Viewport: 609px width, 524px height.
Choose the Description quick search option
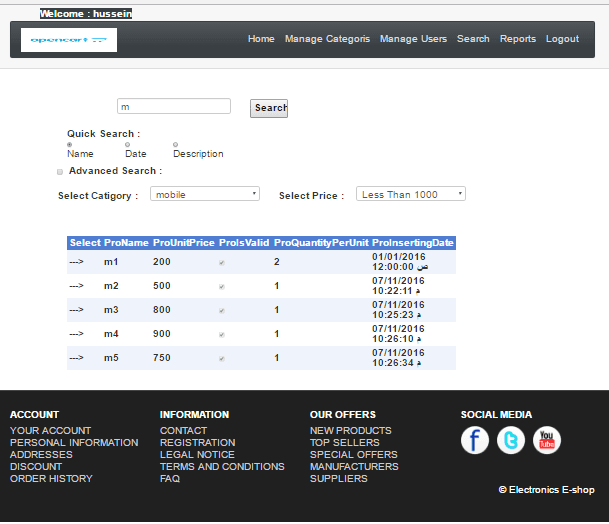[176, 145]
